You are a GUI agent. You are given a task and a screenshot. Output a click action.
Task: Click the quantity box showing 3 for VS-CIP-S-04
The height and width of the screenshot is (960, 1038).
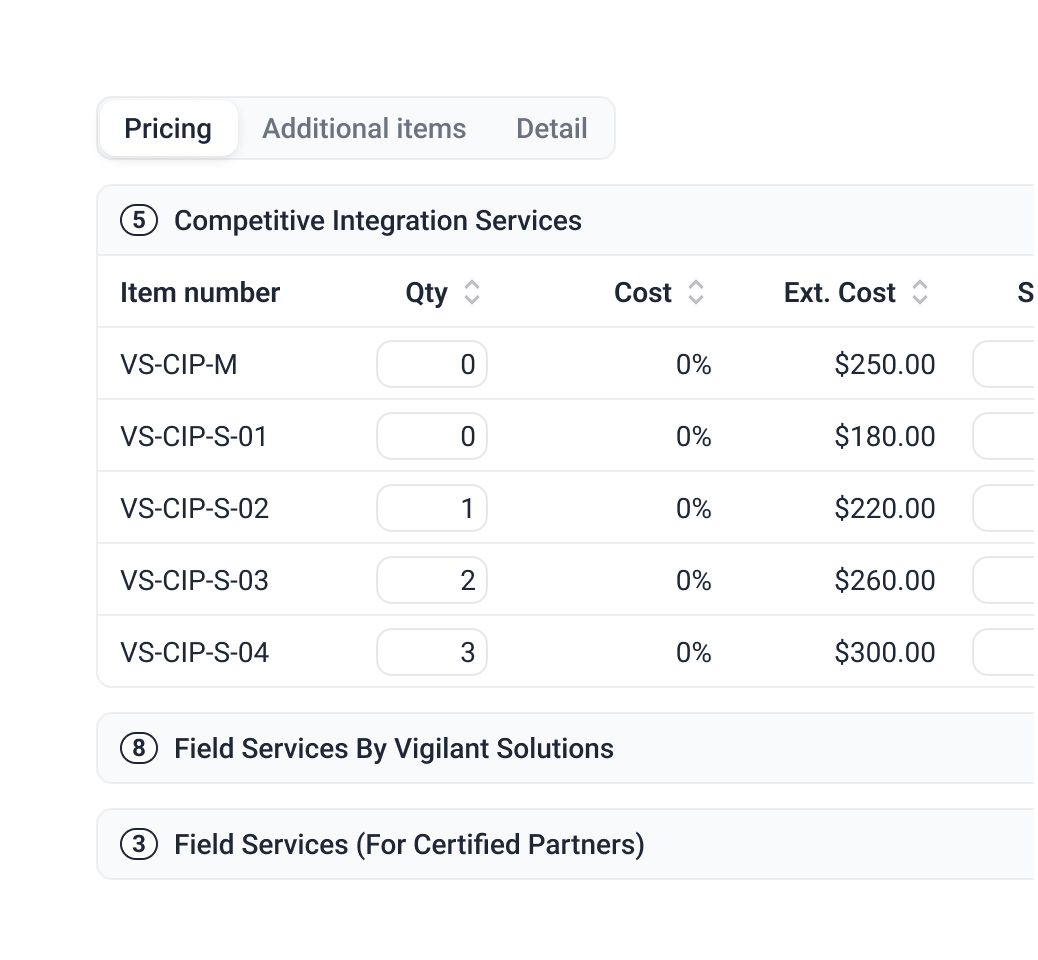click(431, 651)
